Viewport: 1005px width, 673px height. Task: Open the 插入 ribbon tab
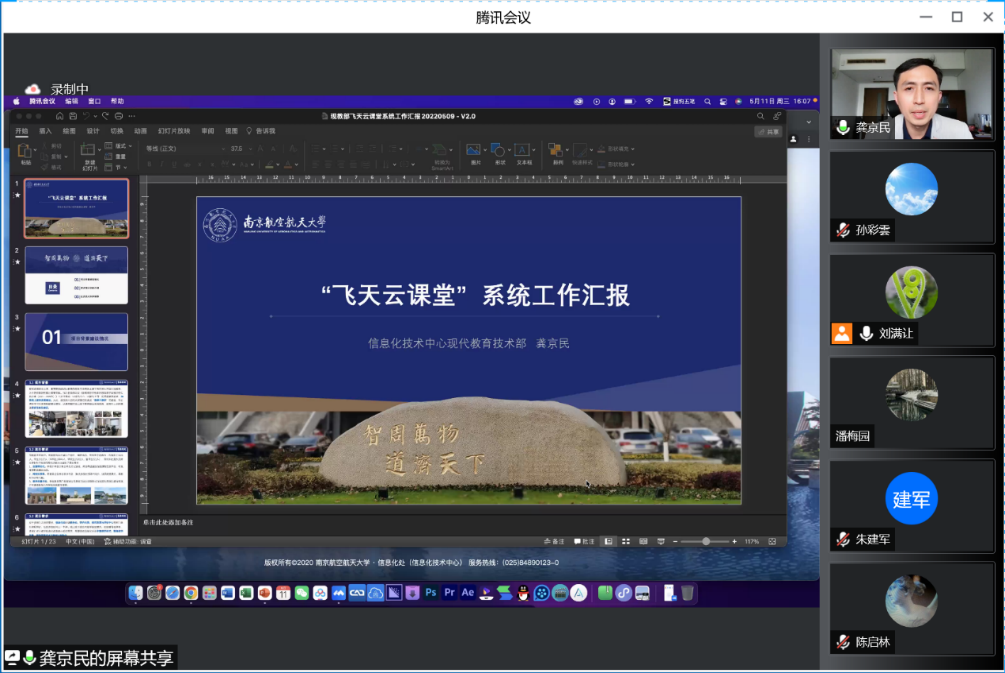45,131
